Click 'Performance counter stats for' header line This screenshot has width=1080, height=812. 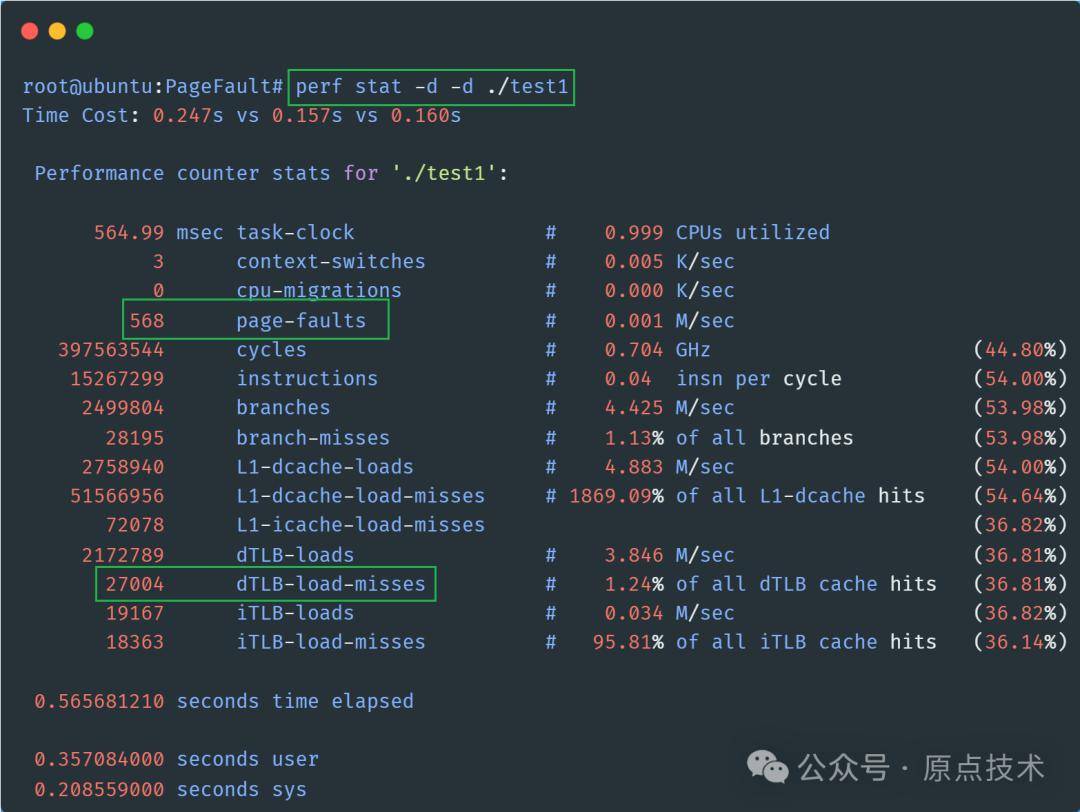271,173
